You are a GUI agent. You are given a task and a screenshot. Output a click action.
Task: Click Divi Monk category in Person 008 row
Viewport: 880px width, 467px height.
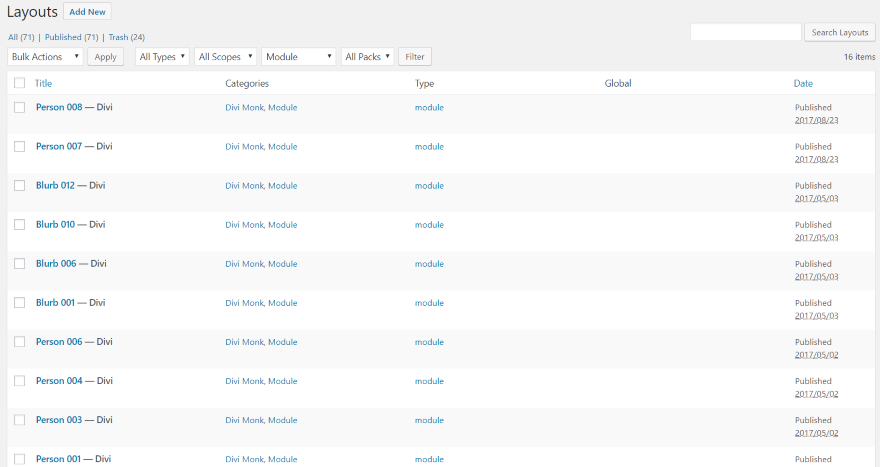(x=244, y=107)
